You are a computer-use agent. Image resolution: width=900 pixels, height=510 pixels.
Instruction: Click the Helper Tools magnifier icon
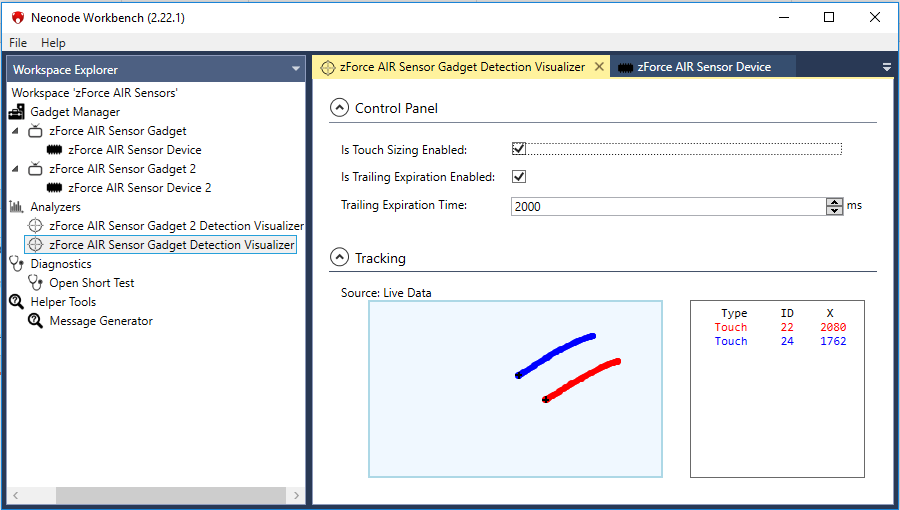click(17, 302)
